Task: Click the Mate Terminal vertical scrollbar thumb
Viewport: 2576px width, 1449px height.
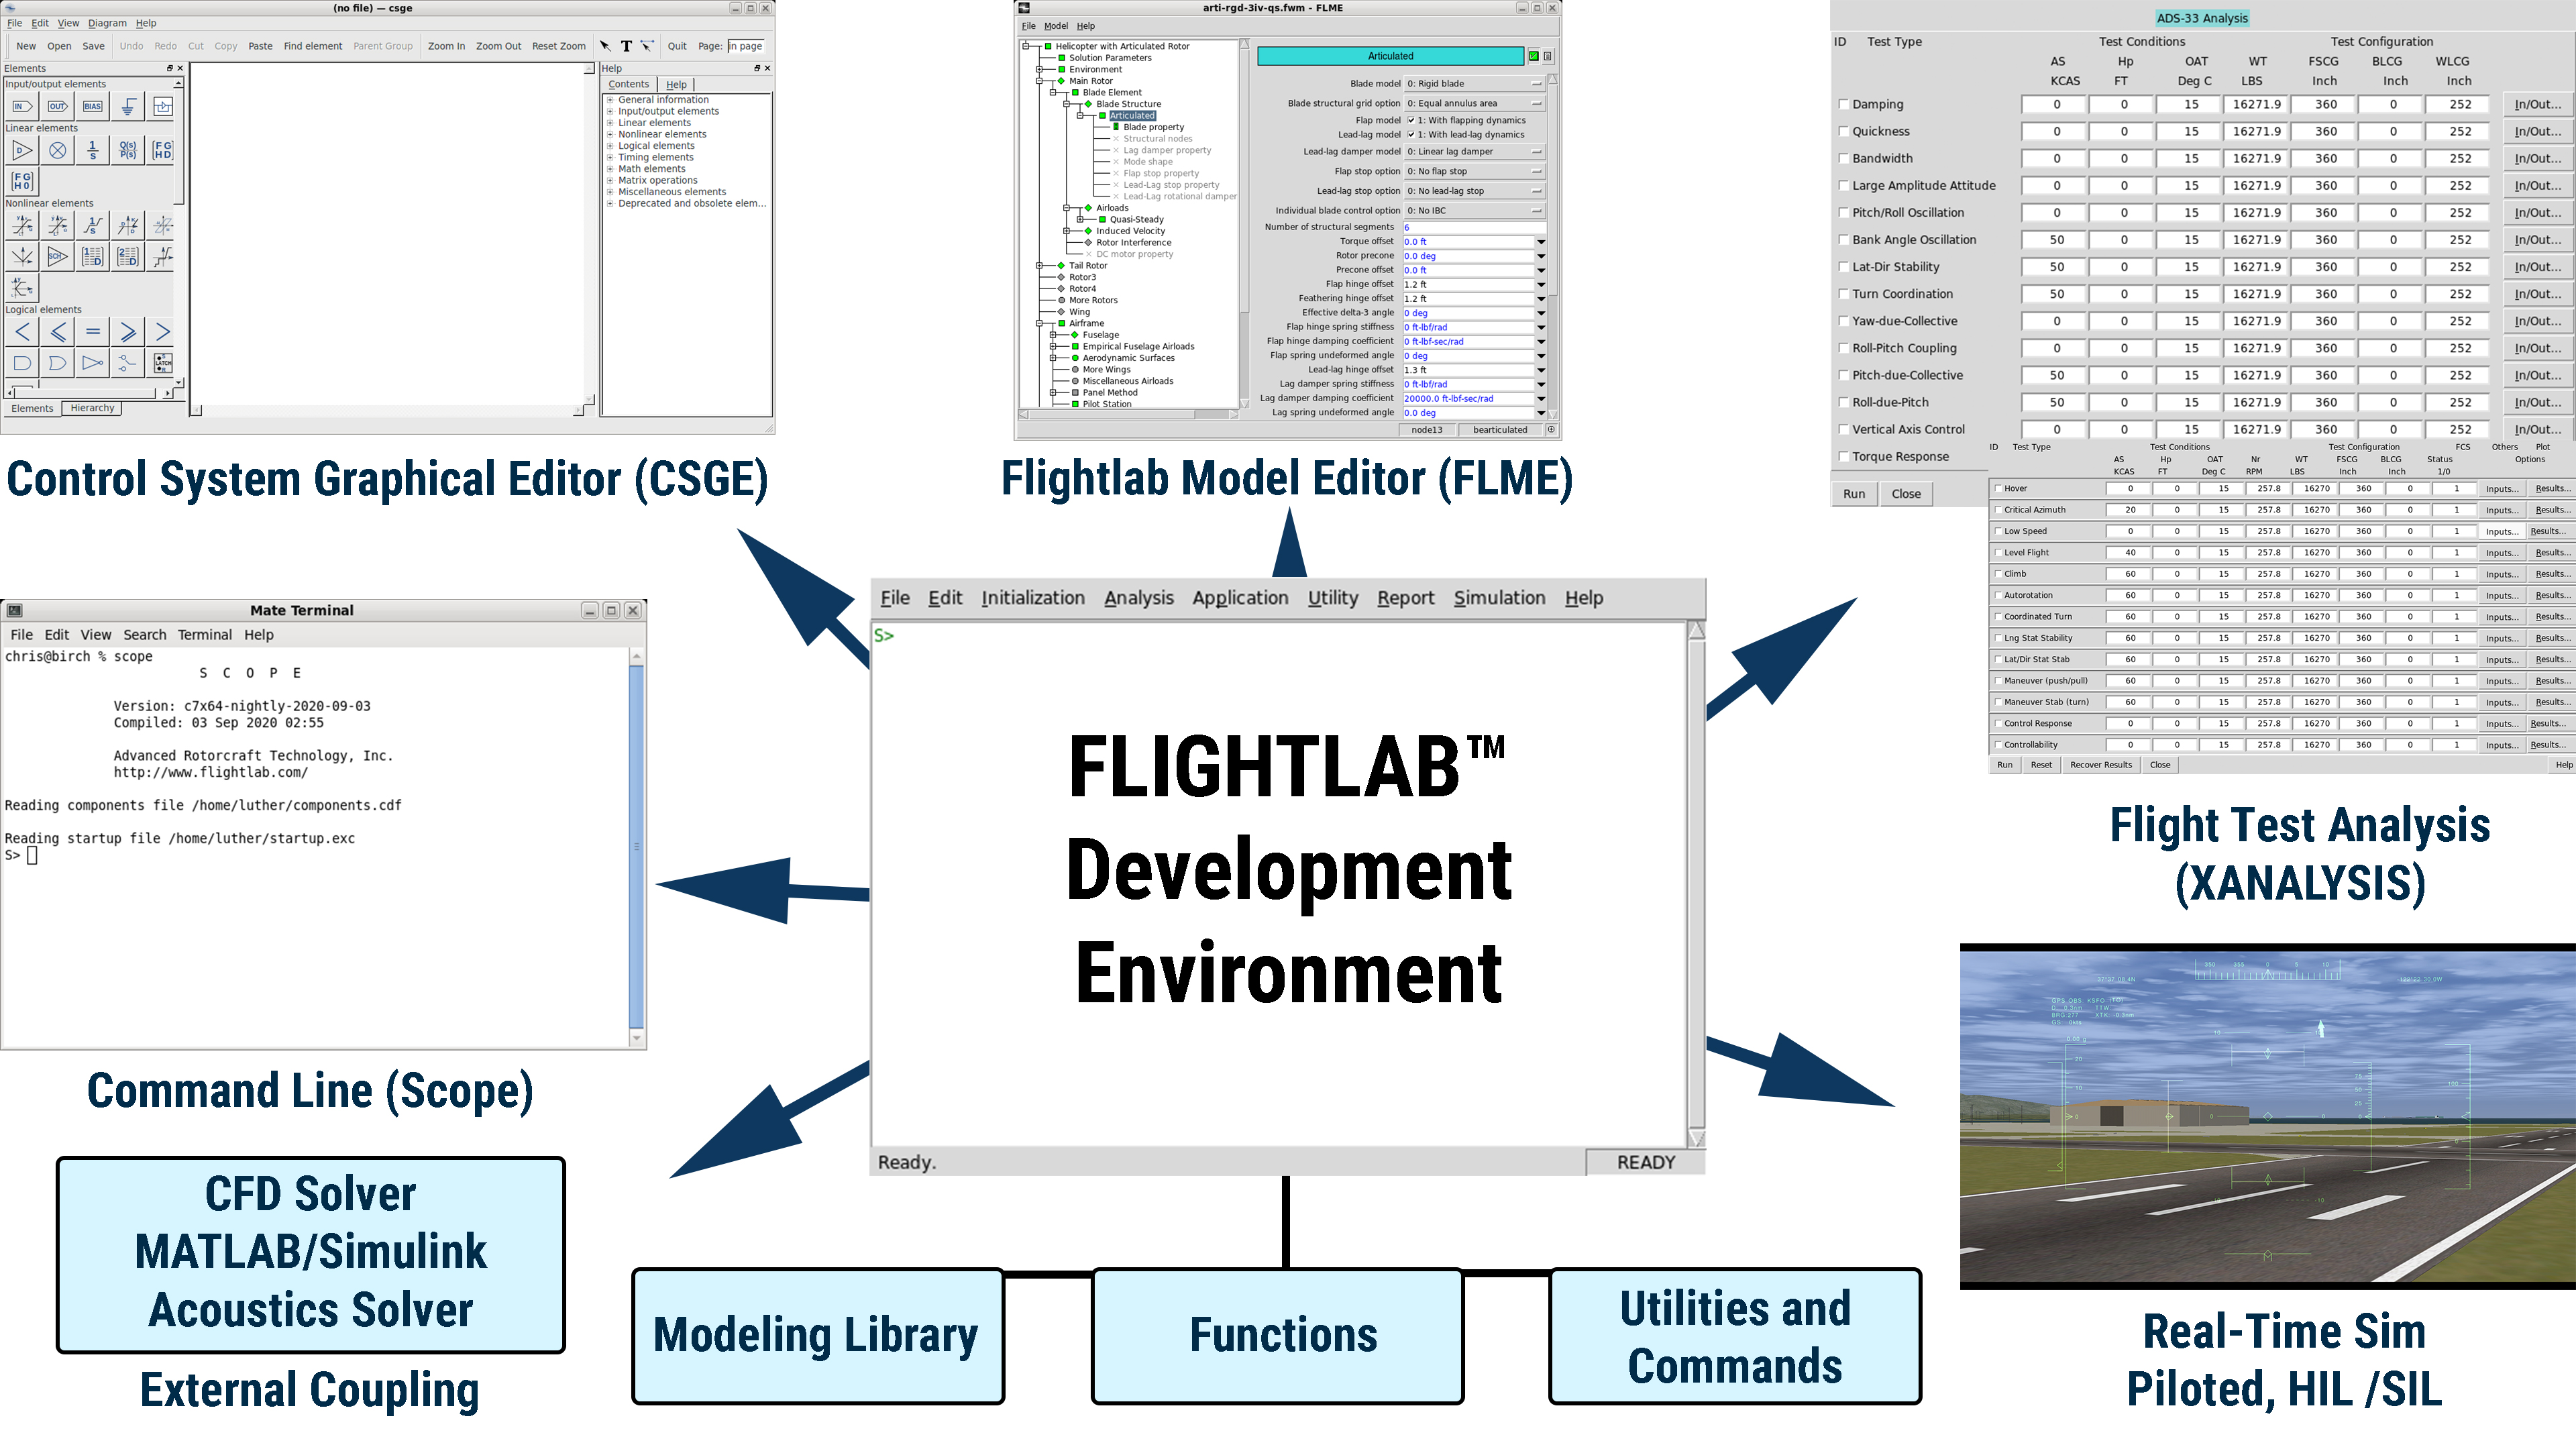Action: pos(637,846)
